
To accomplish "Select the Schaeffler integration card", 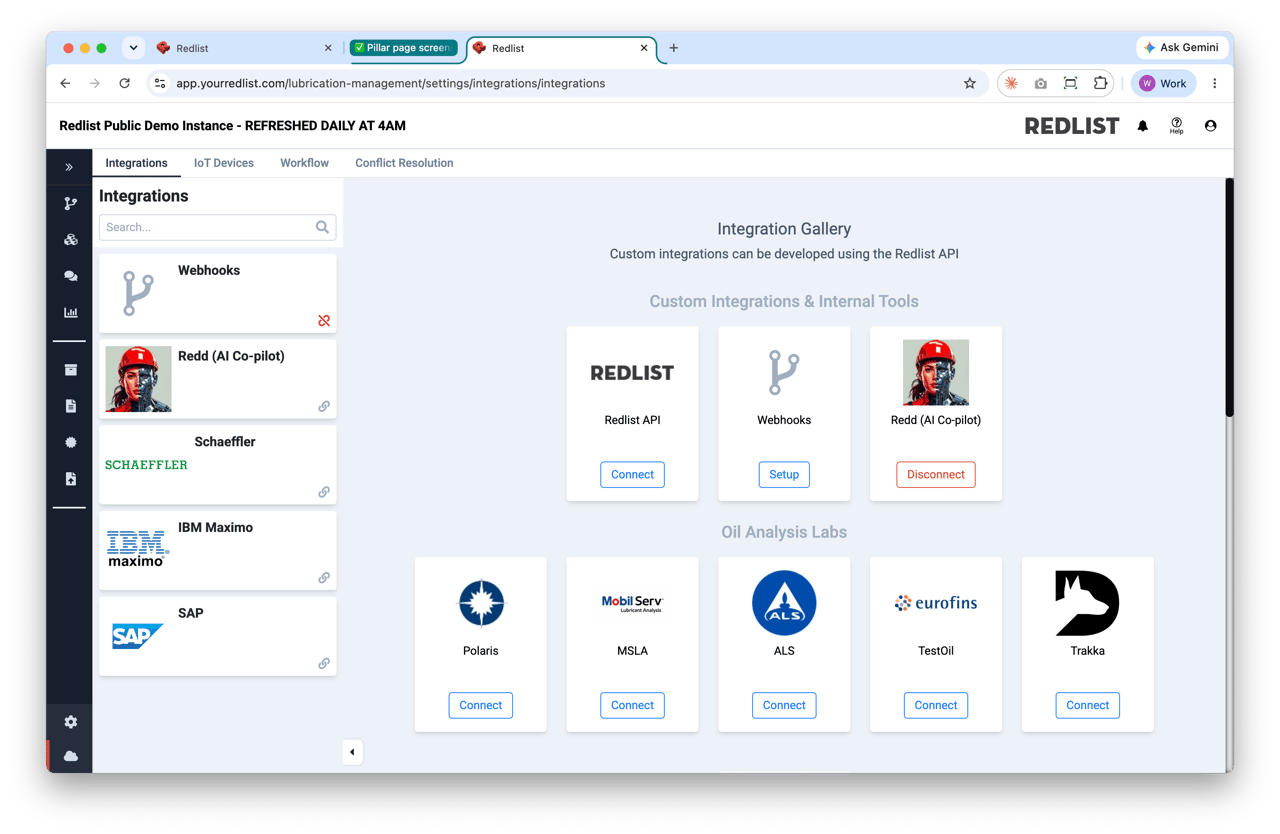I will [217, 465].
